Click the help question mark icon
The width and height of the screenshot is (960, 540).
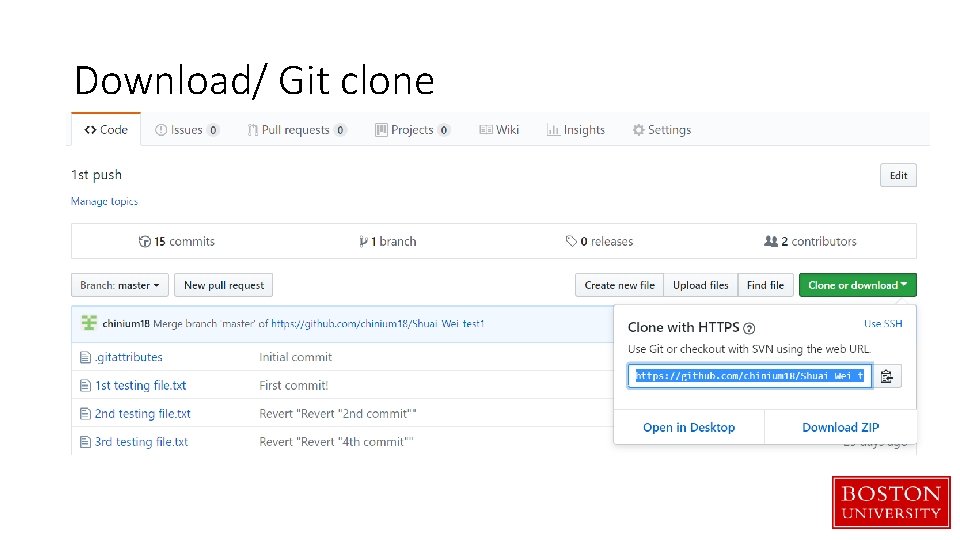coord(750,328)
